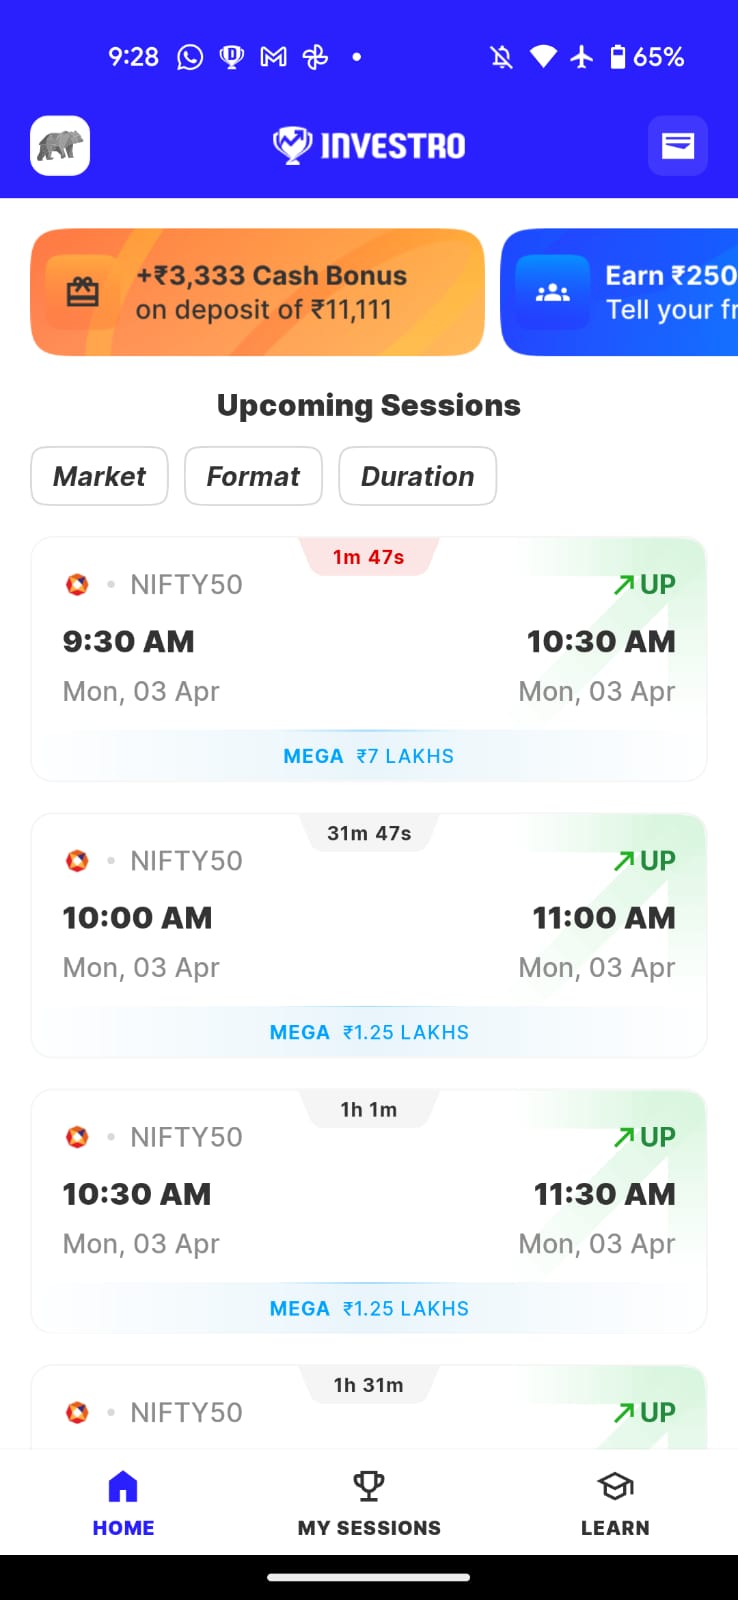Tap the bear profile avatar icon
Screen dimensions: 738x1600
point(60,146)
